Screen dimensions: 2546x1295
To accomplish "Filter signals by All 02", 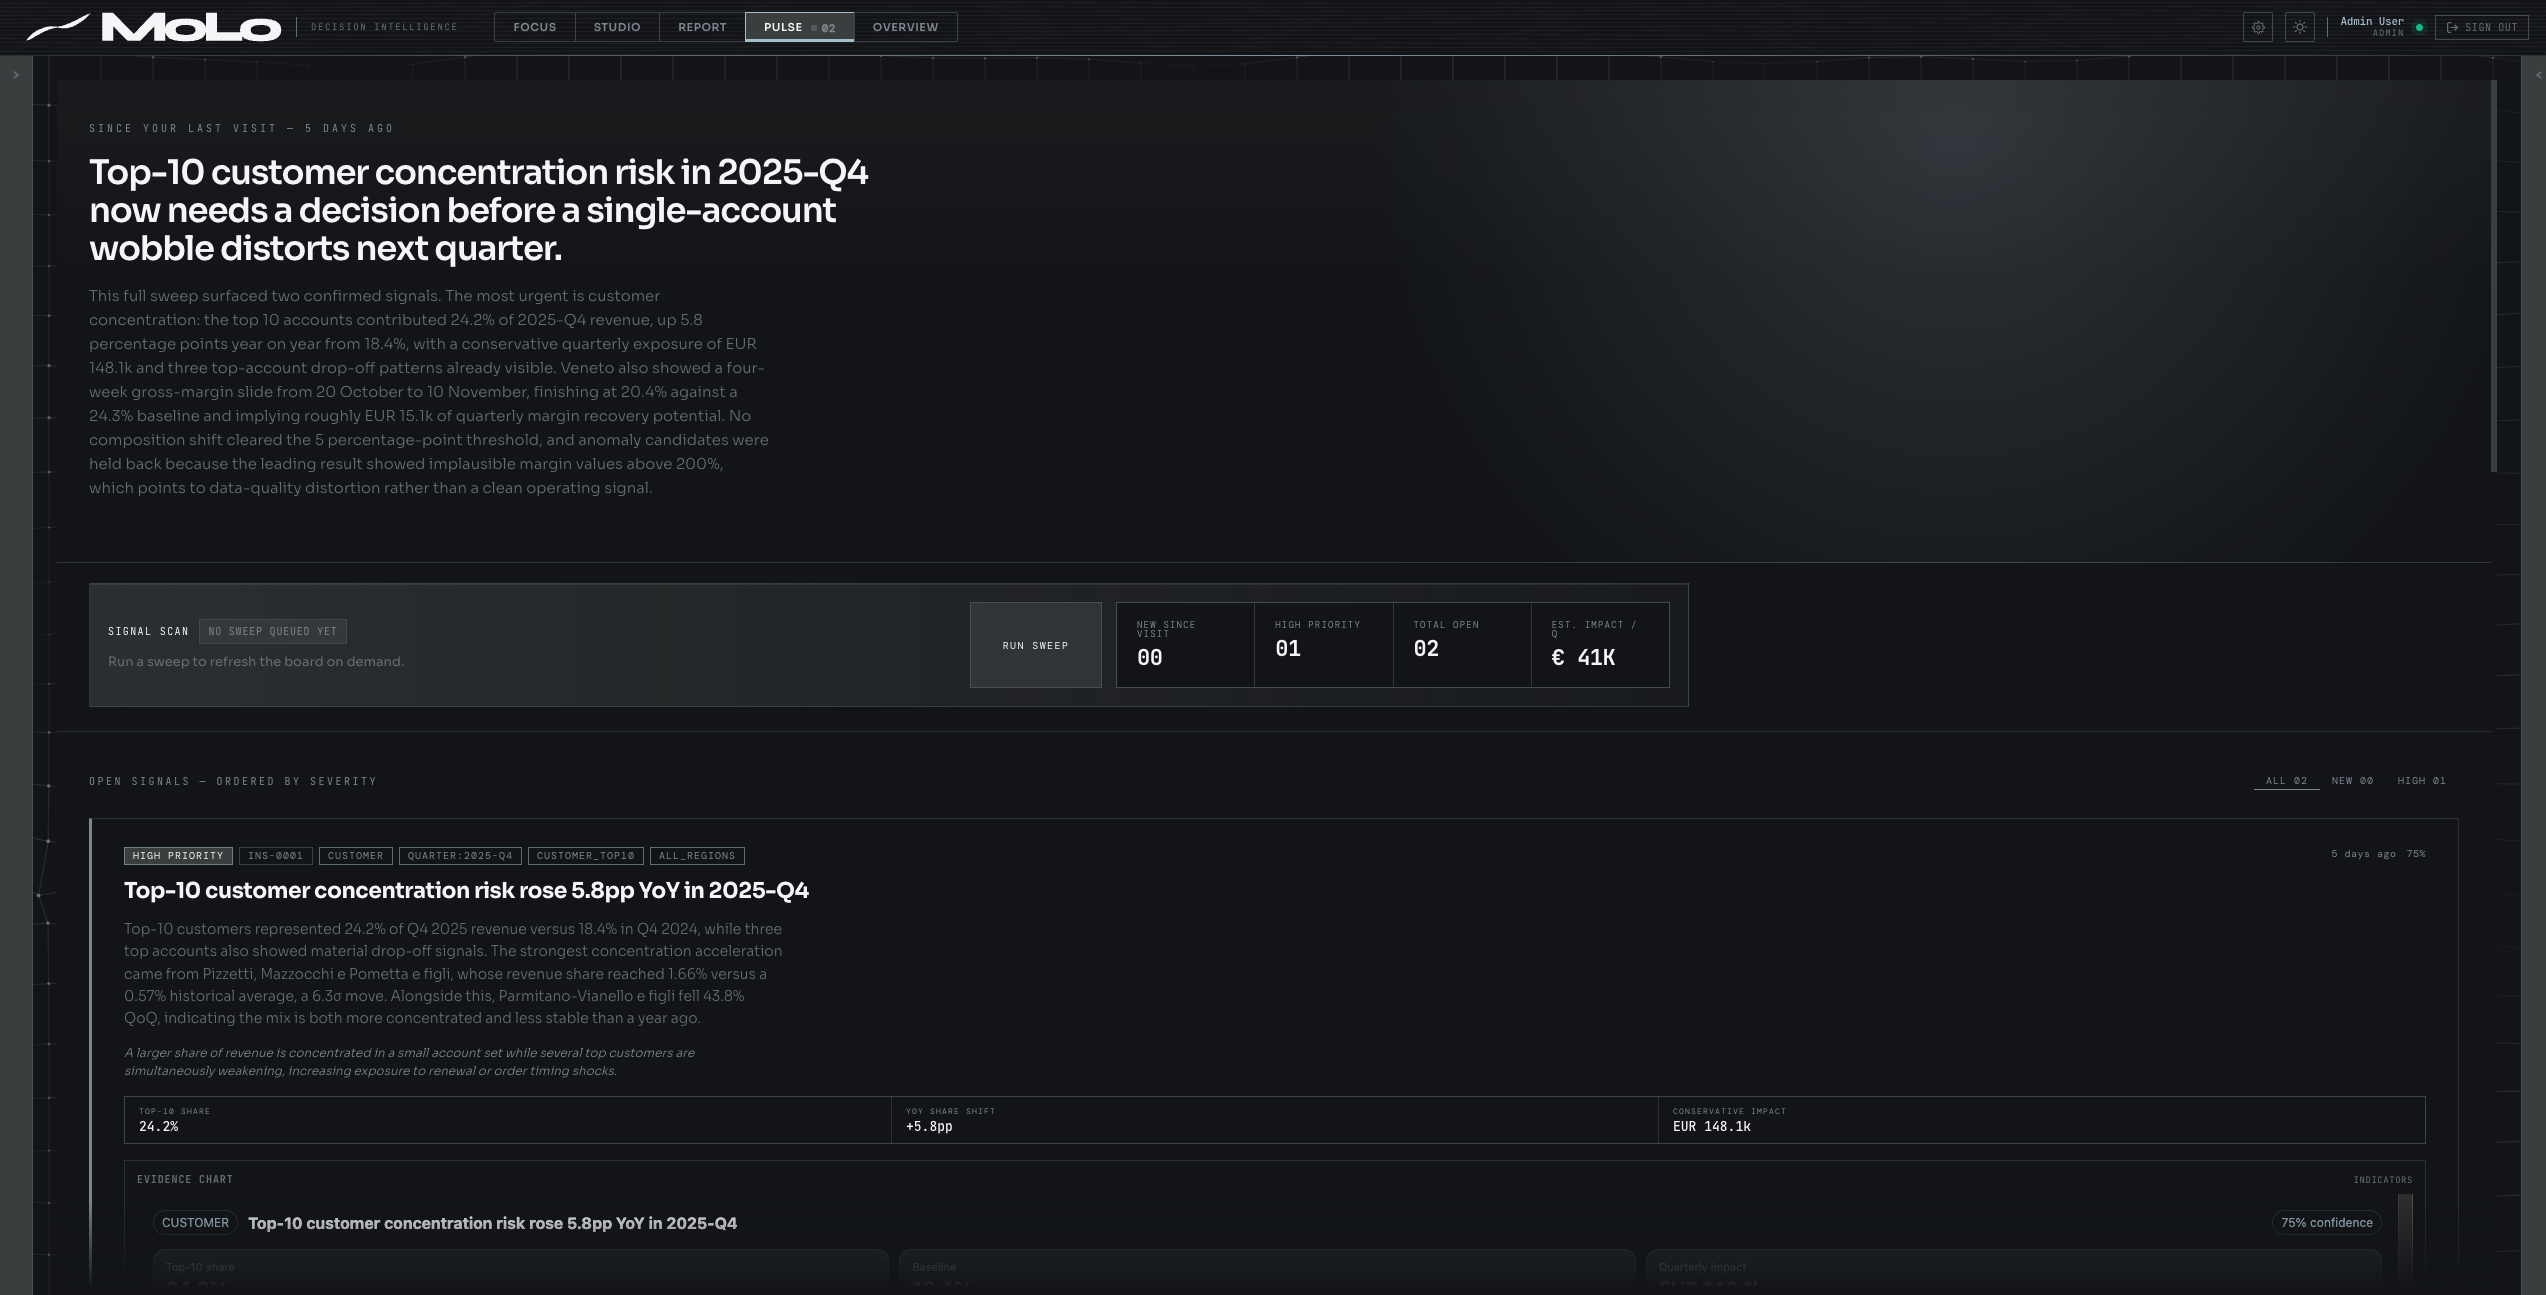I will point(2286,781).
